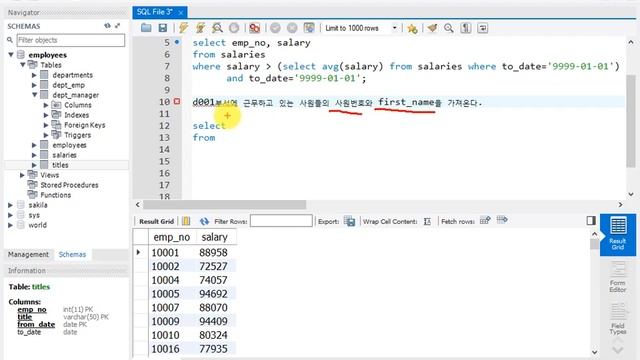
Task: Expand Indexes under dept_manager
Action: pyautogui.click(x=46, y=115)
